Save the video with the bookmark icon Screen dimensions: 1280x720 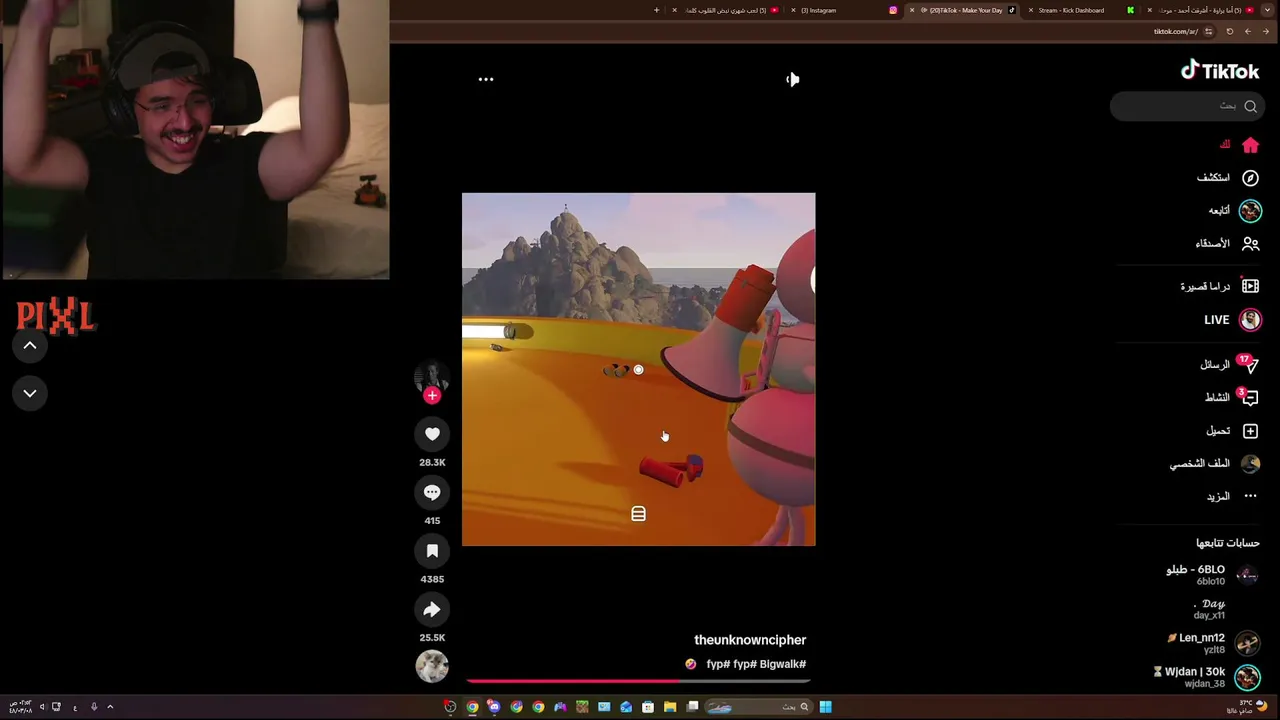[x=432, y=551]
